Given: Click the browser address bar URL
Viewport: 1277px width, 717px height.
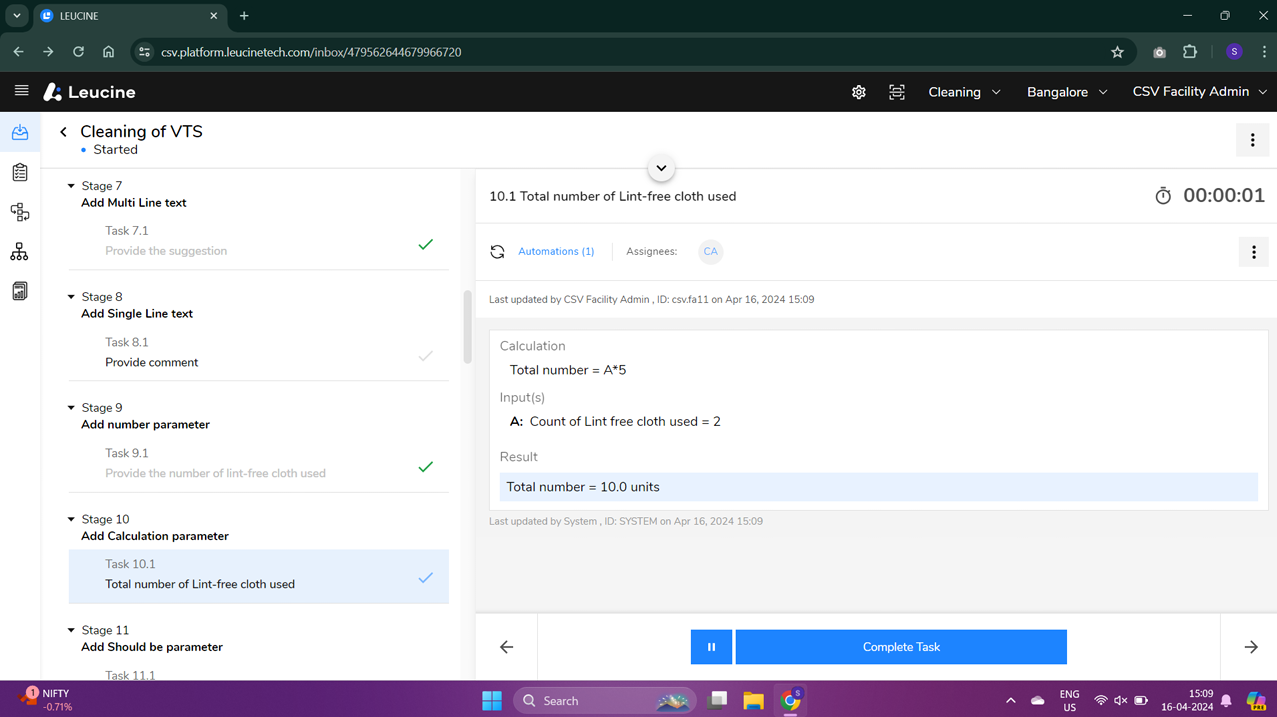Looking at the screenshot, I should [x=311, y=52].
